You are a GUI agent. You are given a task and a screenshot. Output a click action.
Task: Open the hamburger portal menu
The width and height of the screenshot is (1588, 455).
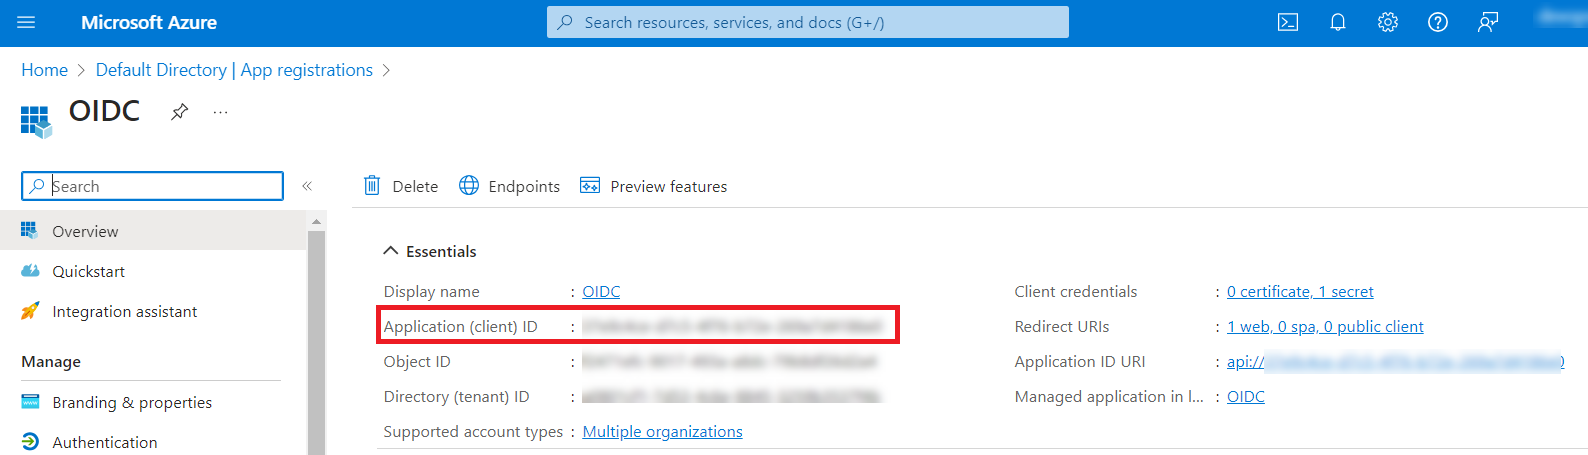coord(26,22)
